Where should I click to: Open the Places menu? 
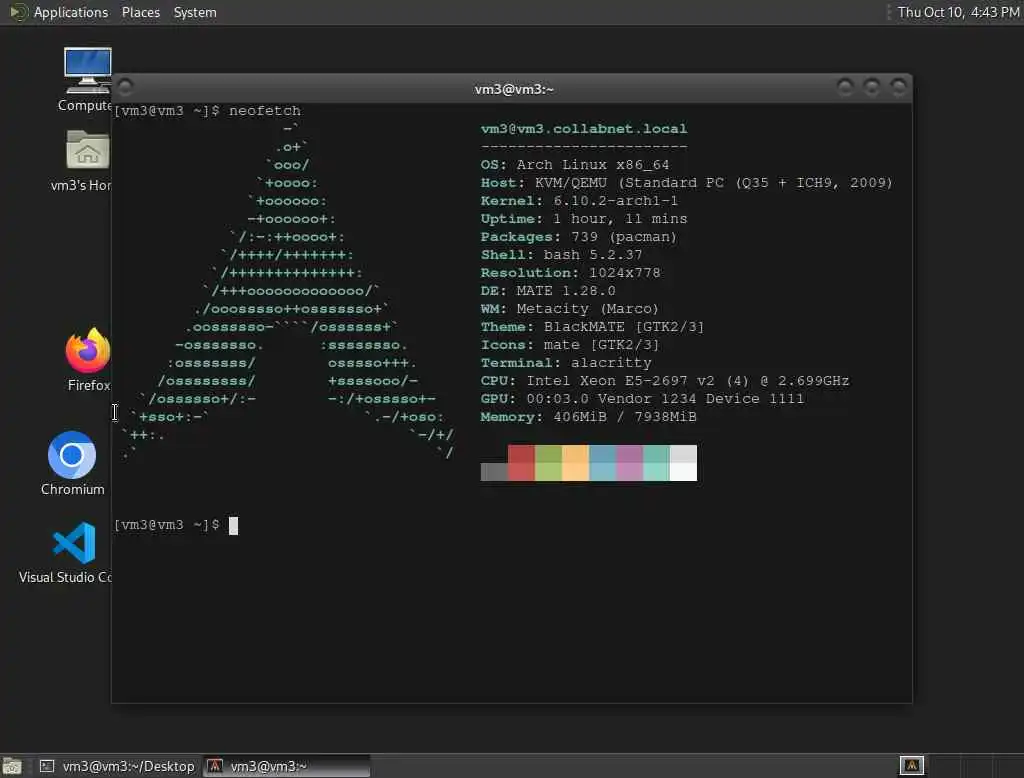[x=140, y=12]
